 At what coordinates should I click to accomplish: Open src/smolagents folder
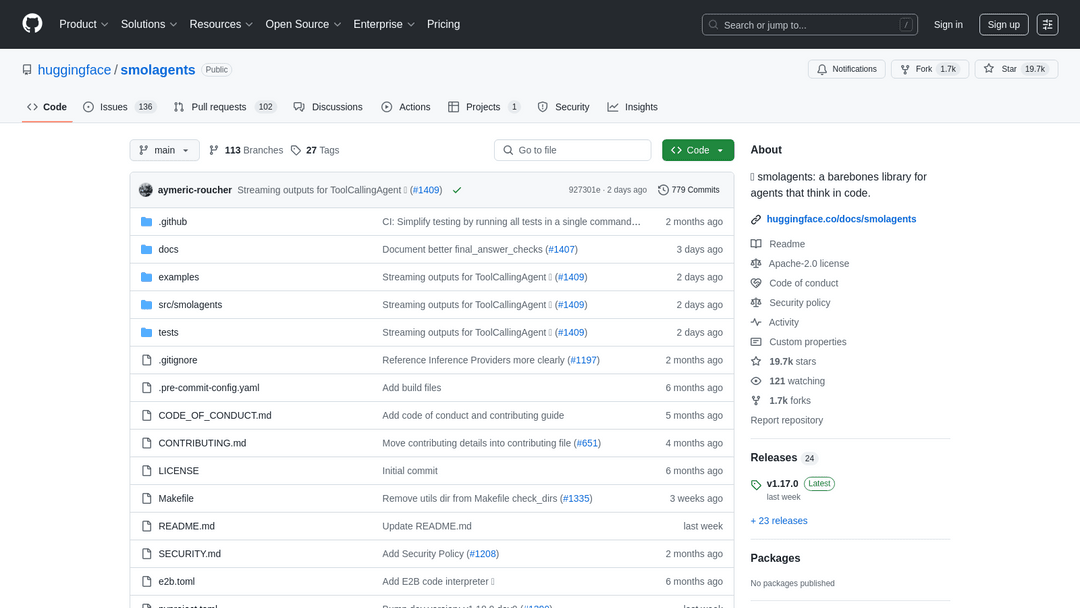pos(190,304)
